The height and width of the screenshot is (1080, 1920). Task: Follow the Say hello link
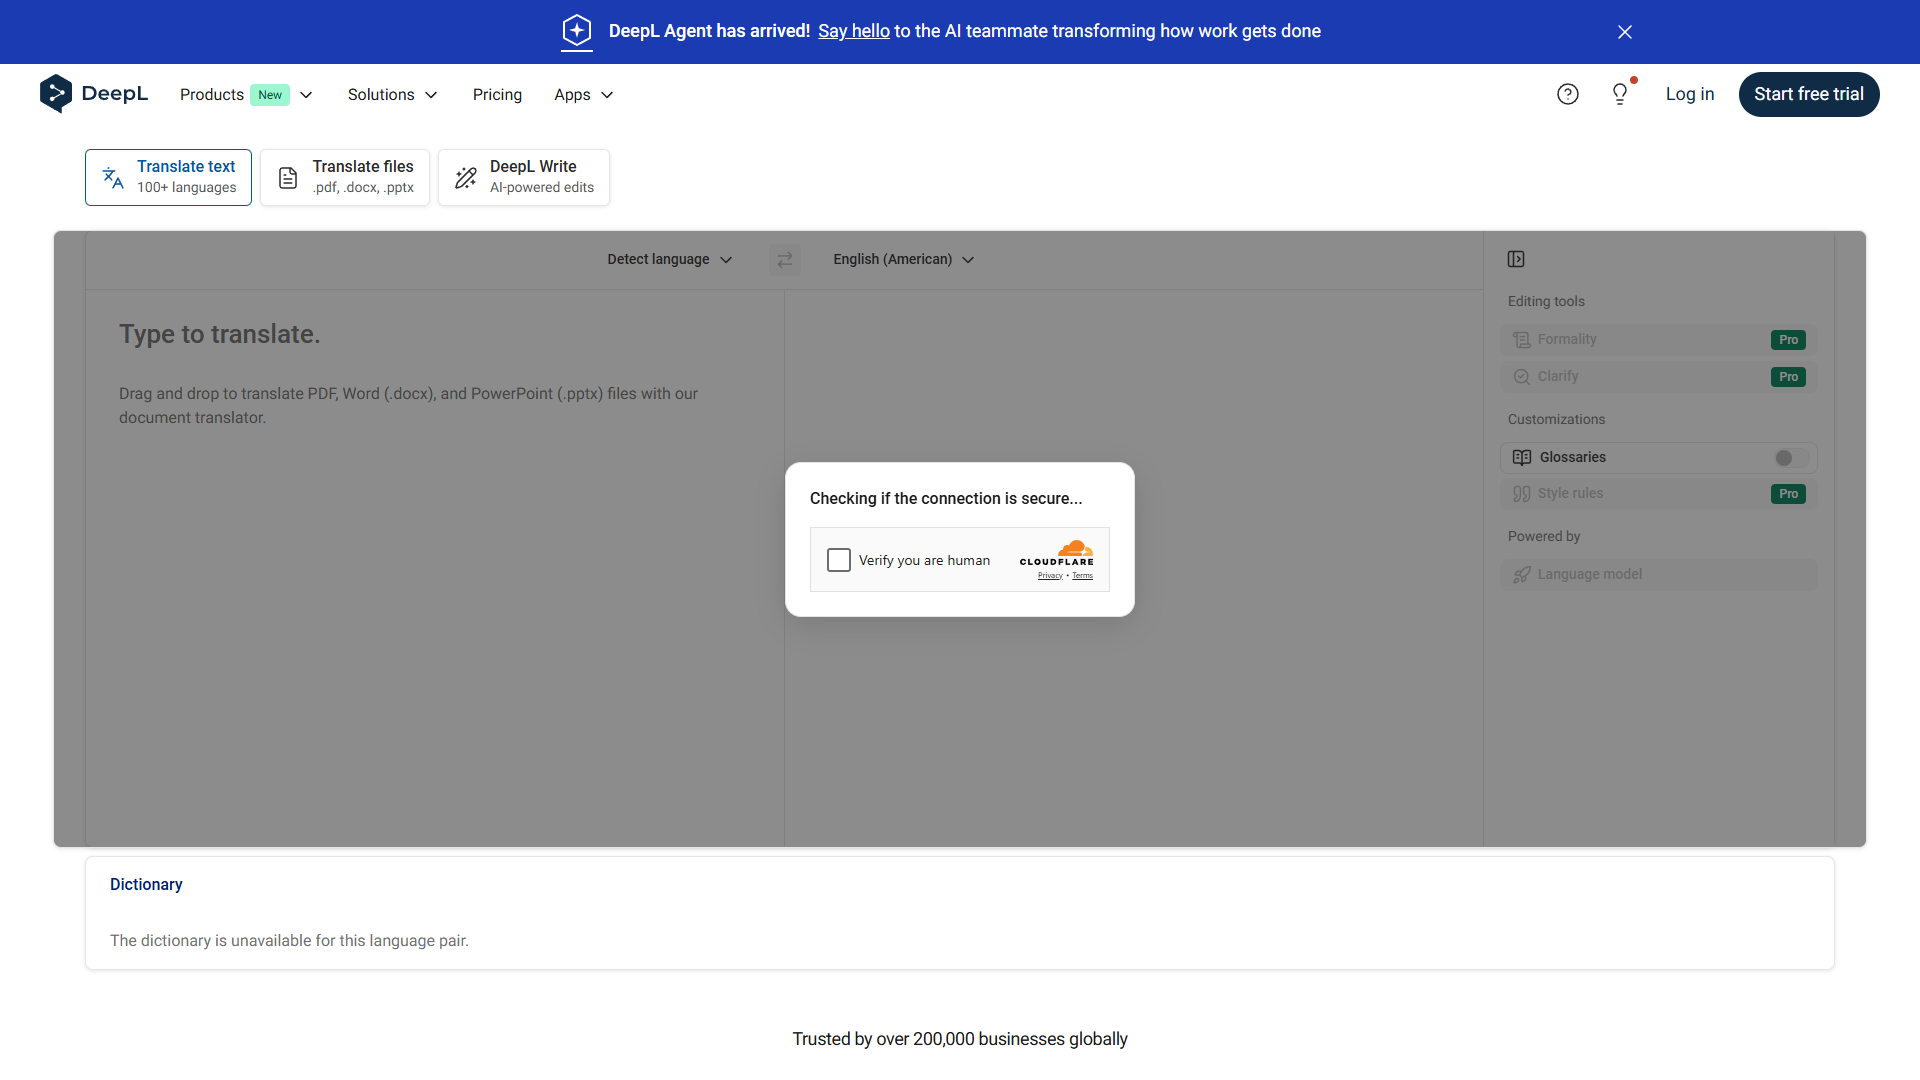pyautogui.click(x=853, y=31)
